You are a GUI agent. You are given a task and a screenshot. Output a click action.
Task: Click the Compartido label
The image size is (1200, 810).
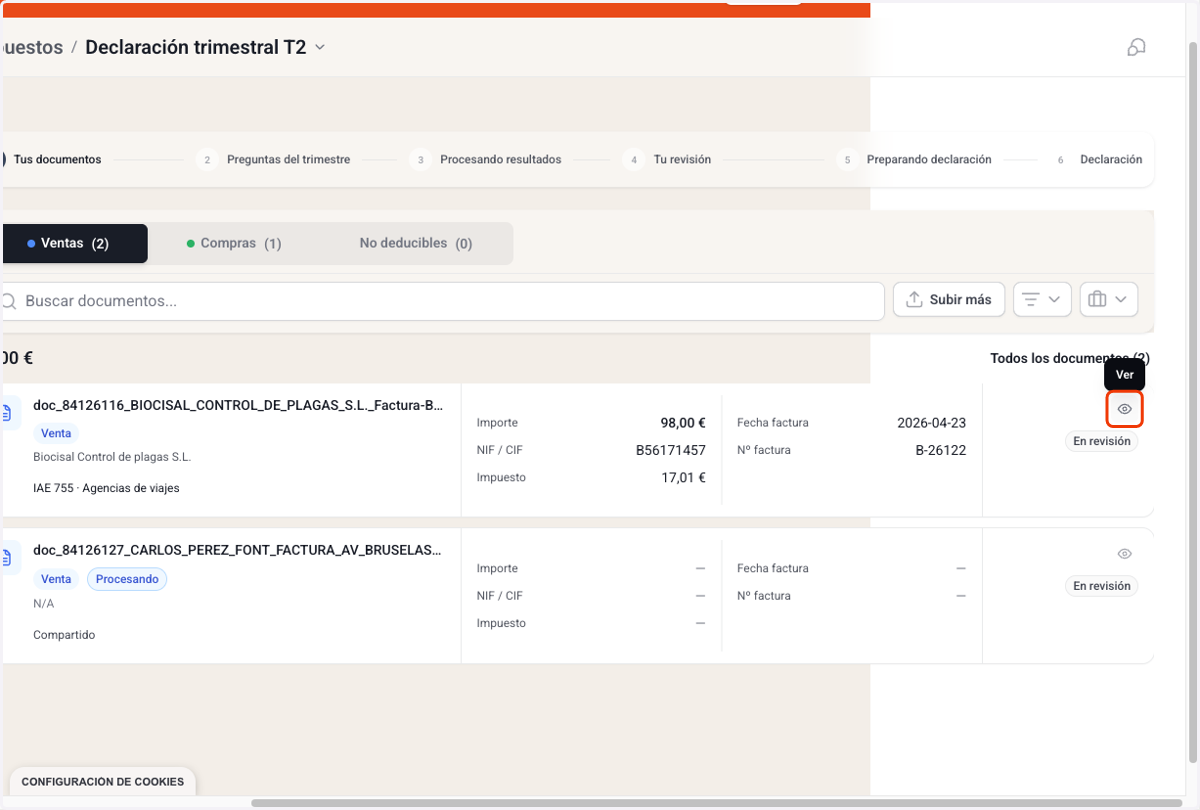64,635
